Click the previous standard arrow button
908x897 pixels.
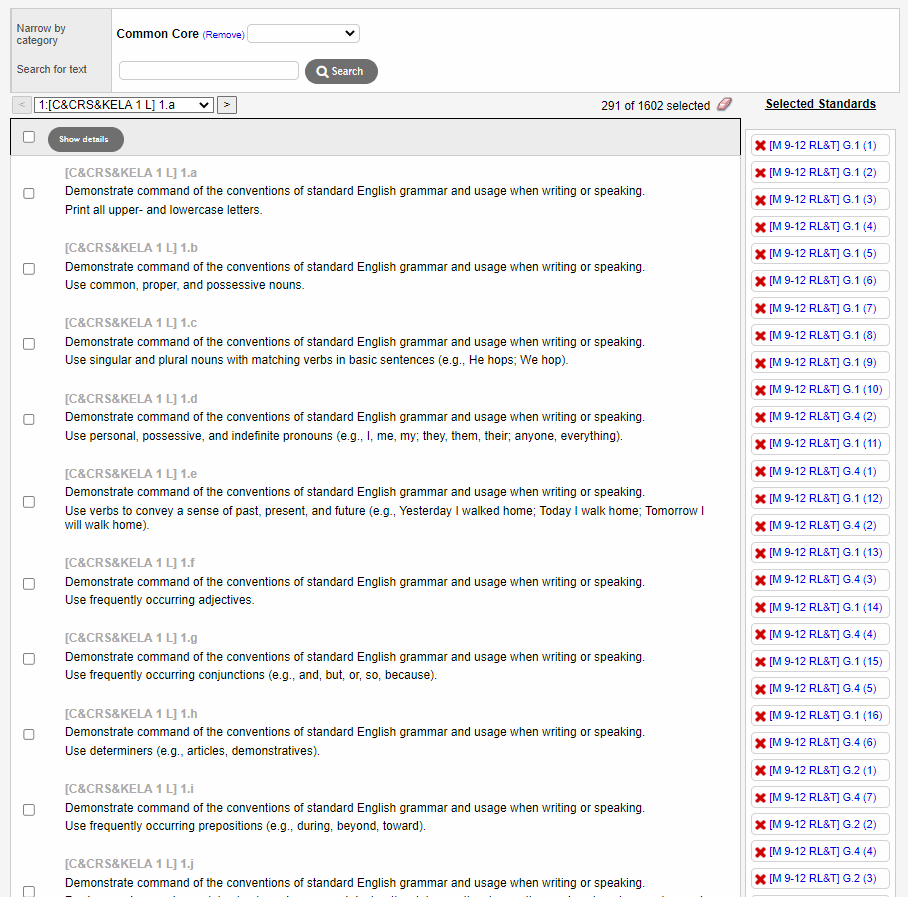21,104
